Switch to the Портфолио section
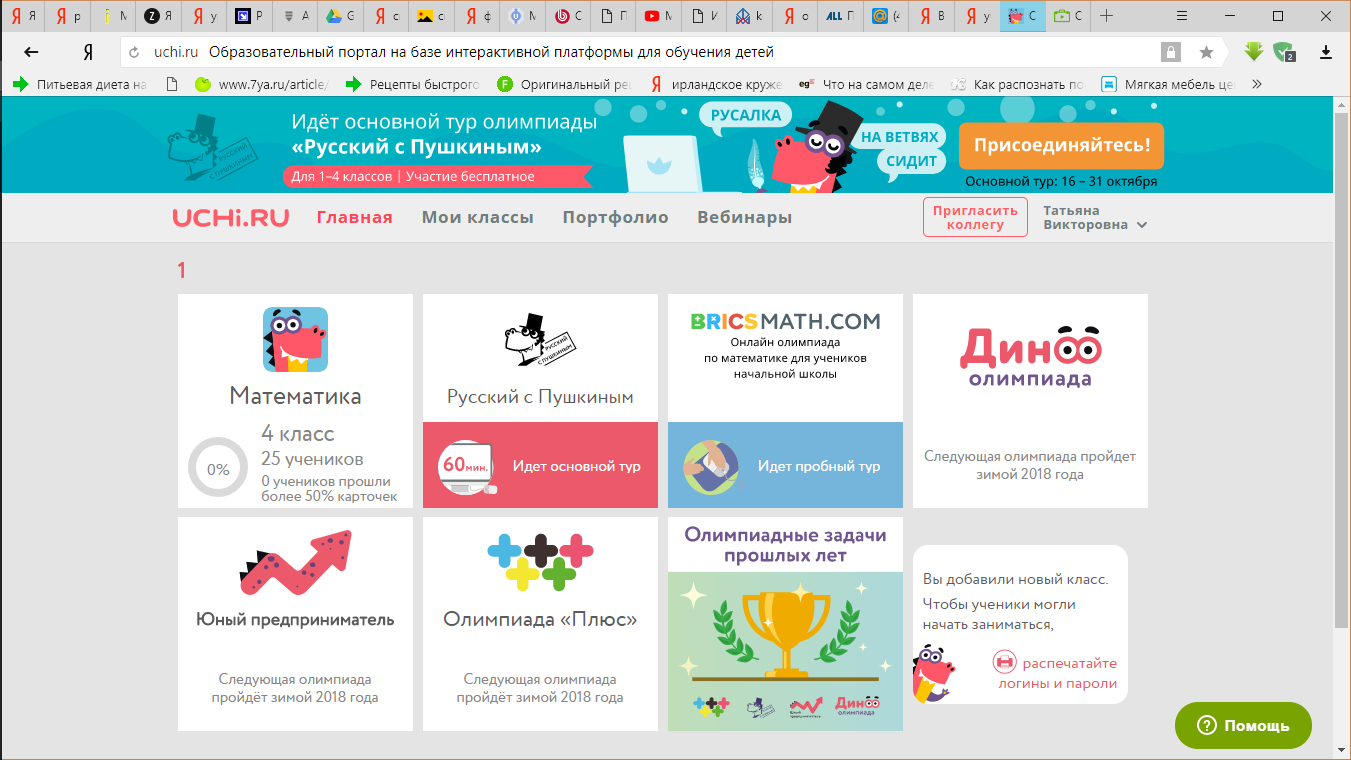This screenshot has height=760, width=1351. pos(615,217)
